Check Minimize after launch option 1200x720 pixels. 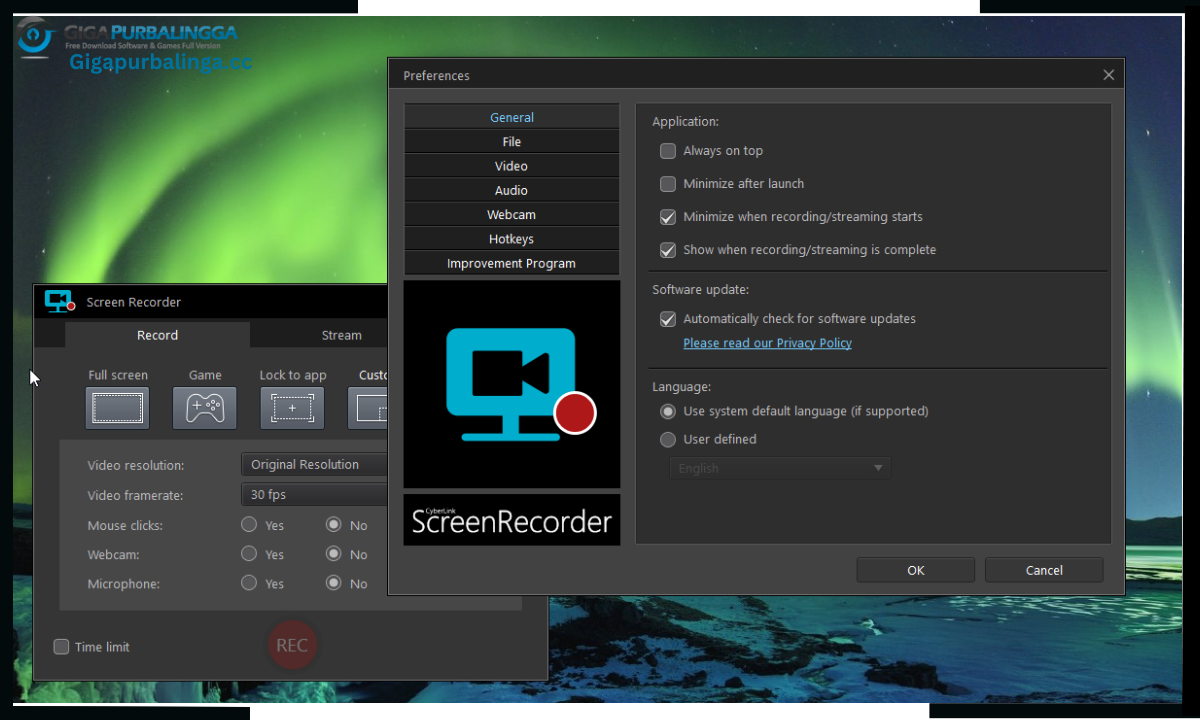(x=668, y=184)
